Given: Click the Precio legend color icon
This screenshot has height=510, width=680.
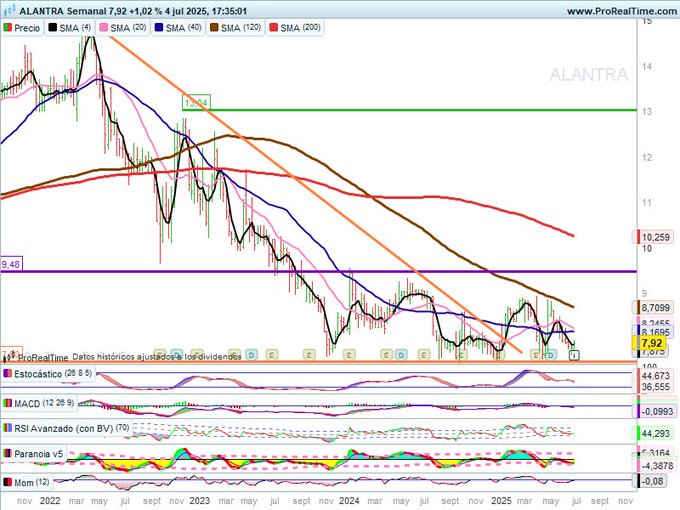Looking at the screenshot, I should pos(7,28).
